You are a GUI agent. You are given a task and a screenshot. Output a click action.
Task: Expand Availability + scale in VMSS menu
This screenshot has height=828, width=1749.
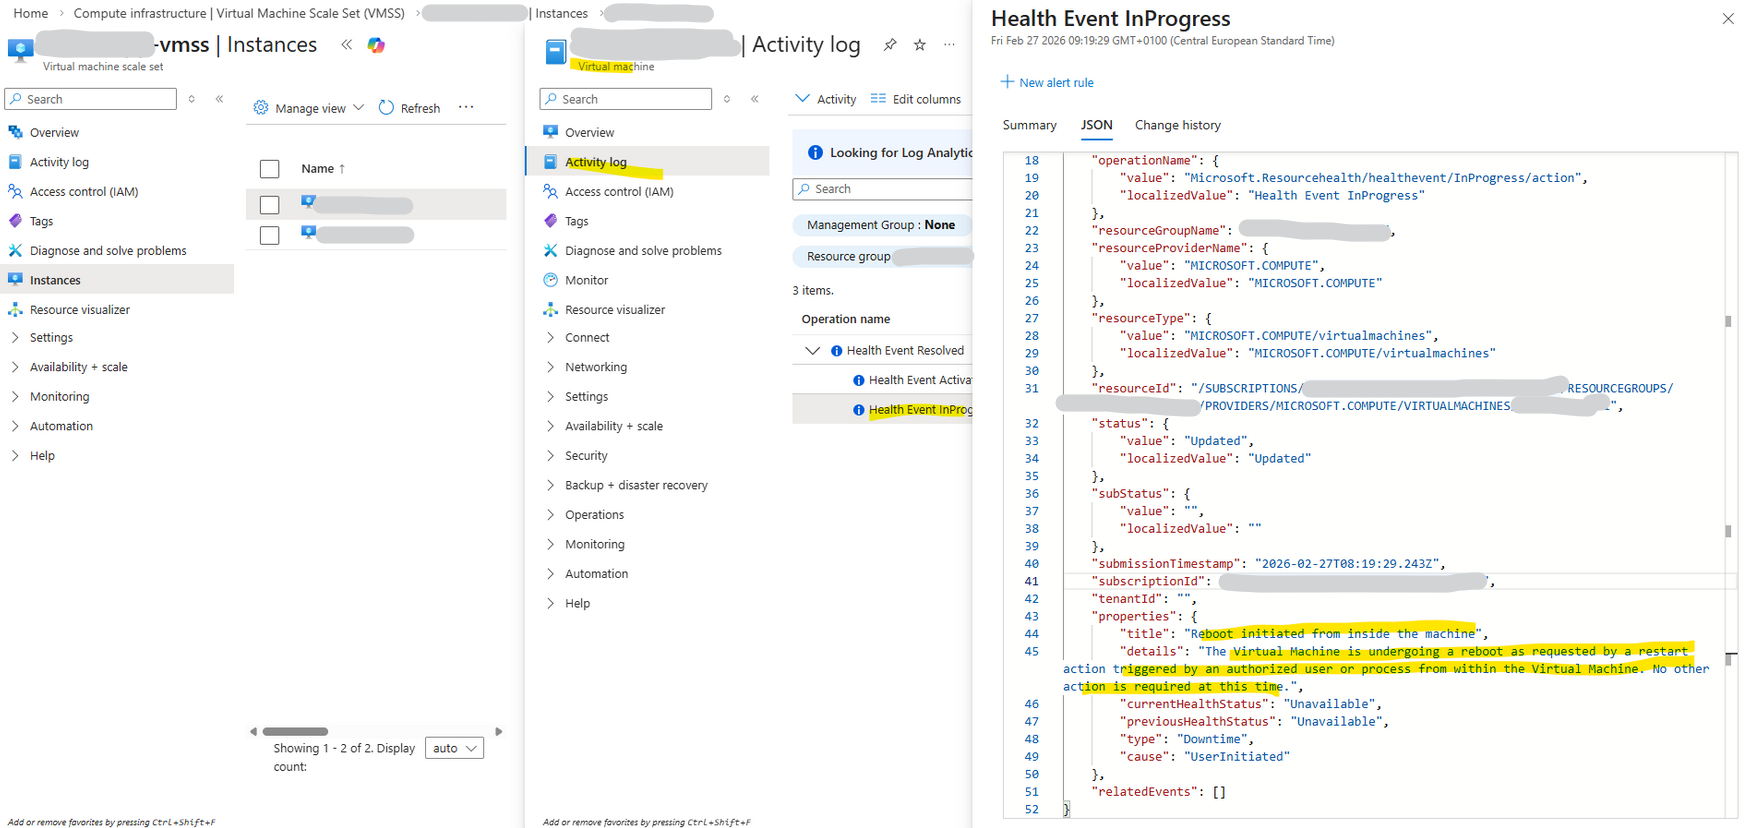coord(78,367)
